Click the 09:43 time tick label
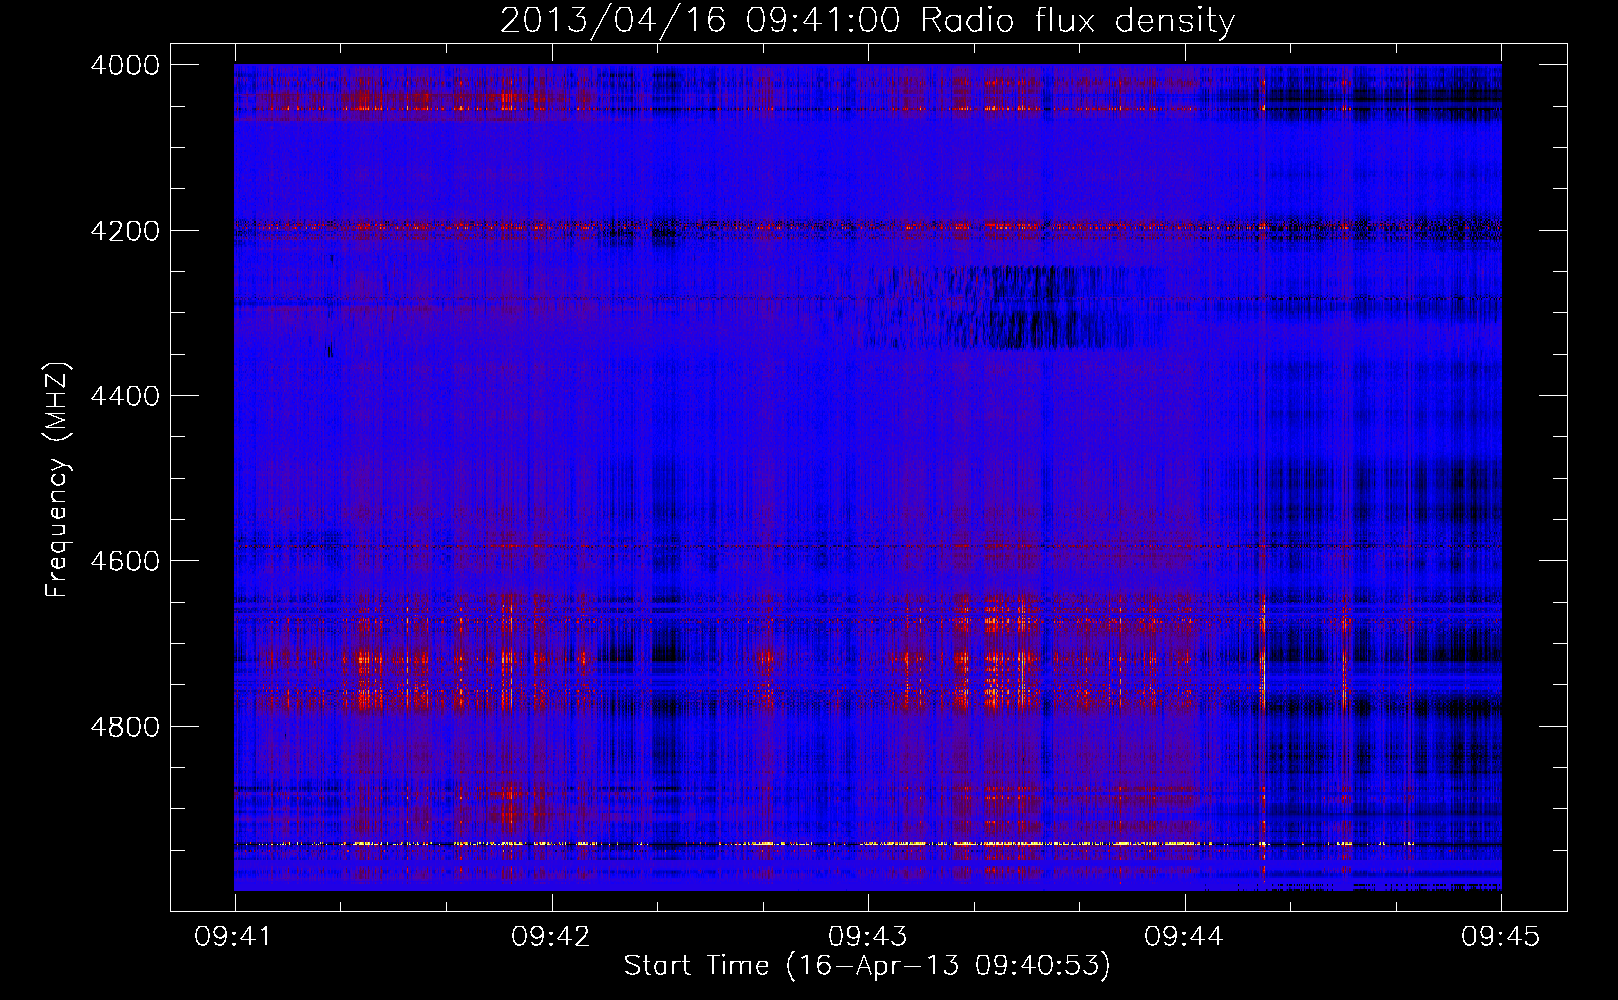 (x=868, y=936)
